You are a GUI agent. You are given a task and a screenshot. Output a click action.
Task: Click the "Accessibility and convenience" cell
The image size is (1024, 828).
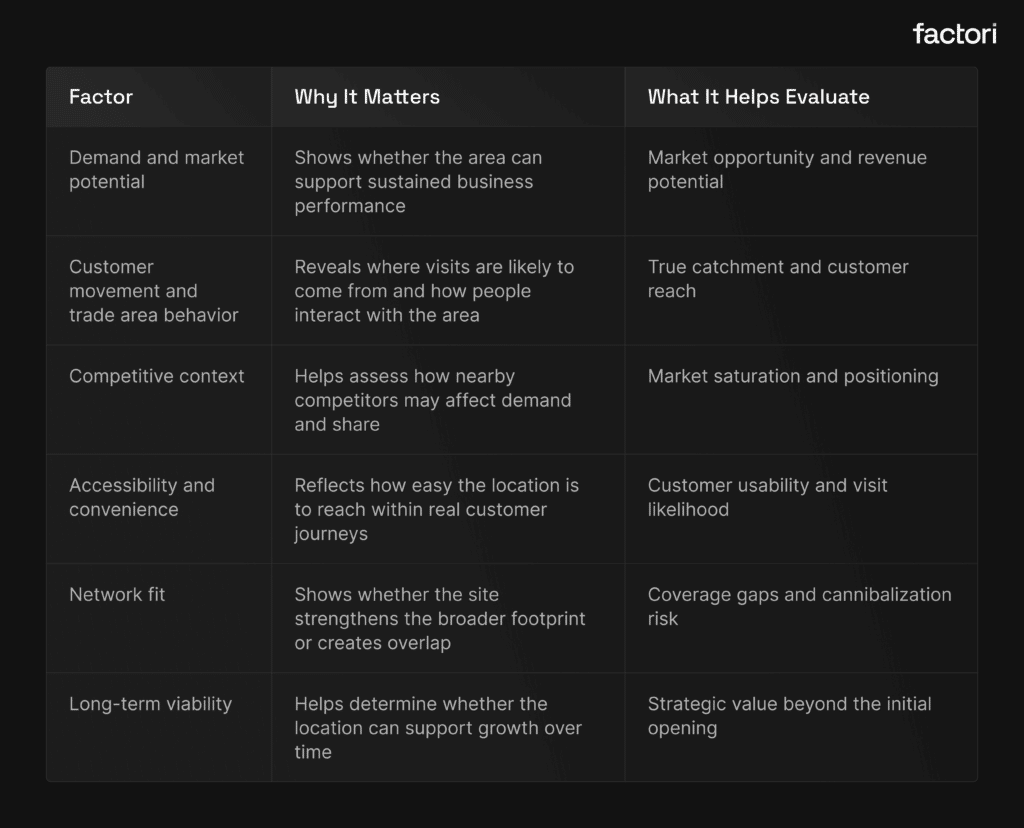click(142, 497)
